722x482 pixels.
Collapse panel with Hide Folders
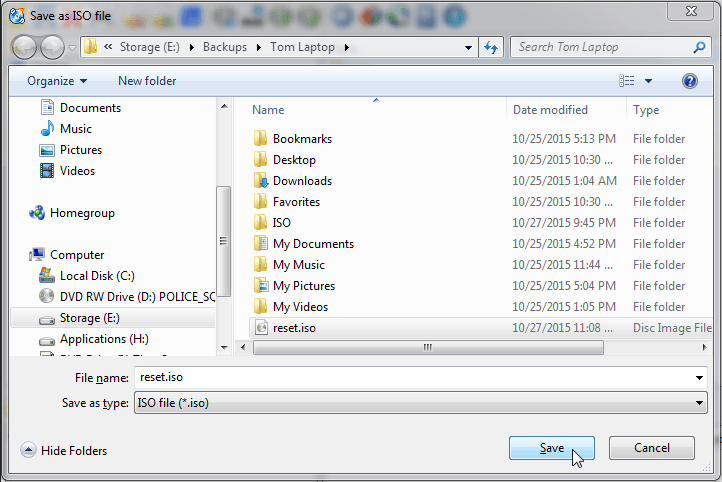tap(65, 451)
